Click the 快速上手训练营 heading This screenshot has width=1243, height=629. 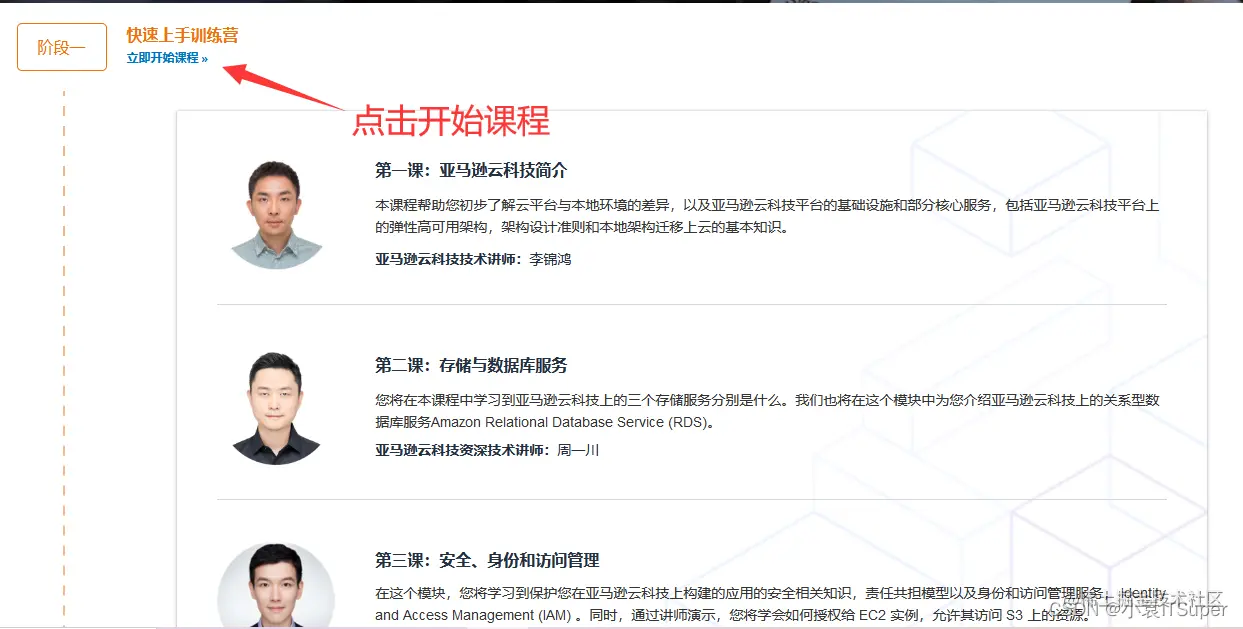[182, 36]
